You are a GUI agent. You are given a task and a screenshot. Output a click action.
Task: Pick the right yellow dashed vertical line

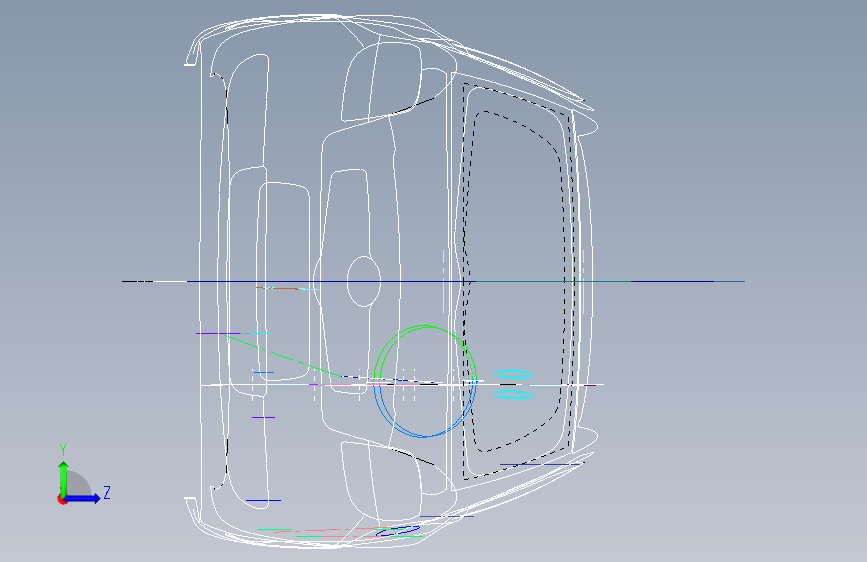click(x=583, y=282)
